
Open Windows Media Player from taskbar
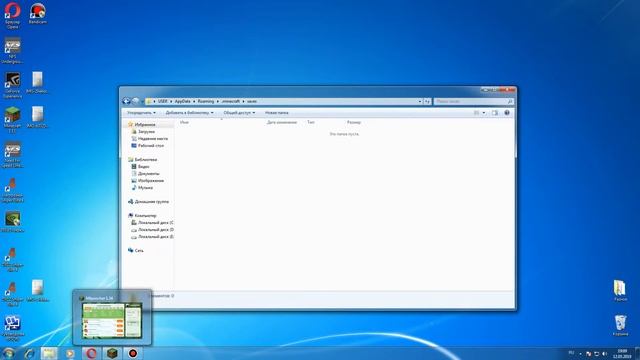[x=70, y=353]
